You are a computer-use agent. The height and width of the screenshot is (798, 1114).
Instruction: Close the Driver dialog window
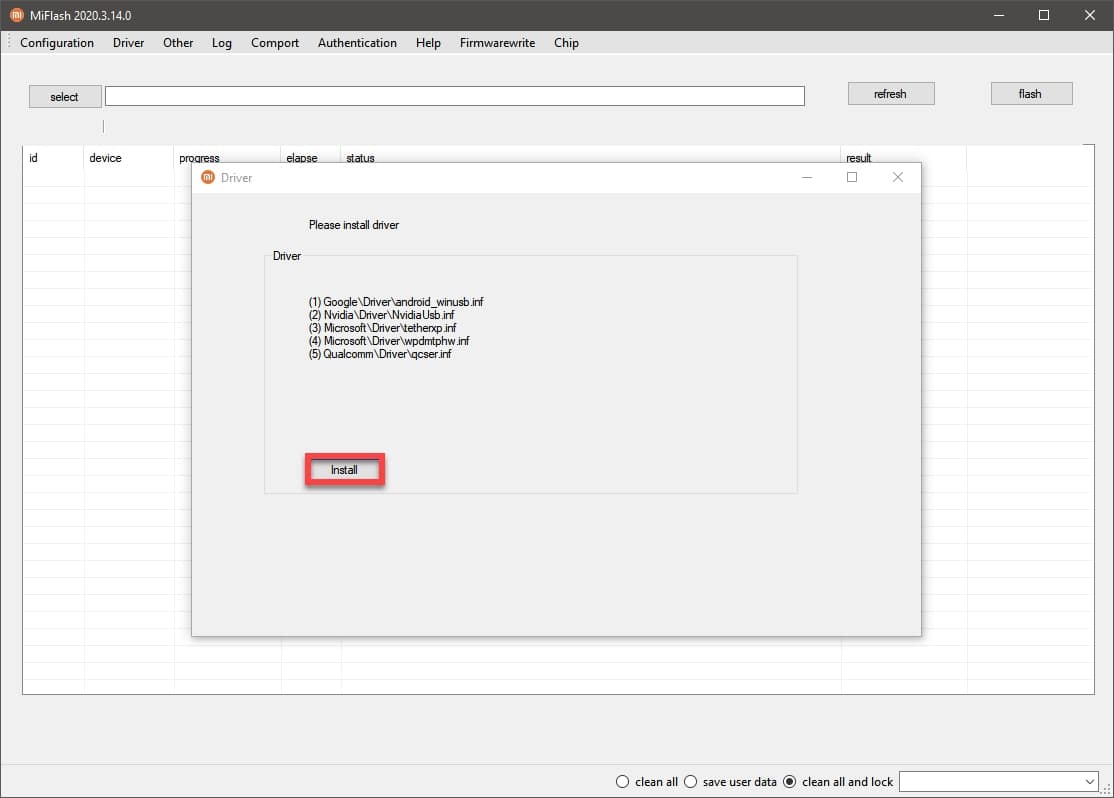tap(898, 177)
